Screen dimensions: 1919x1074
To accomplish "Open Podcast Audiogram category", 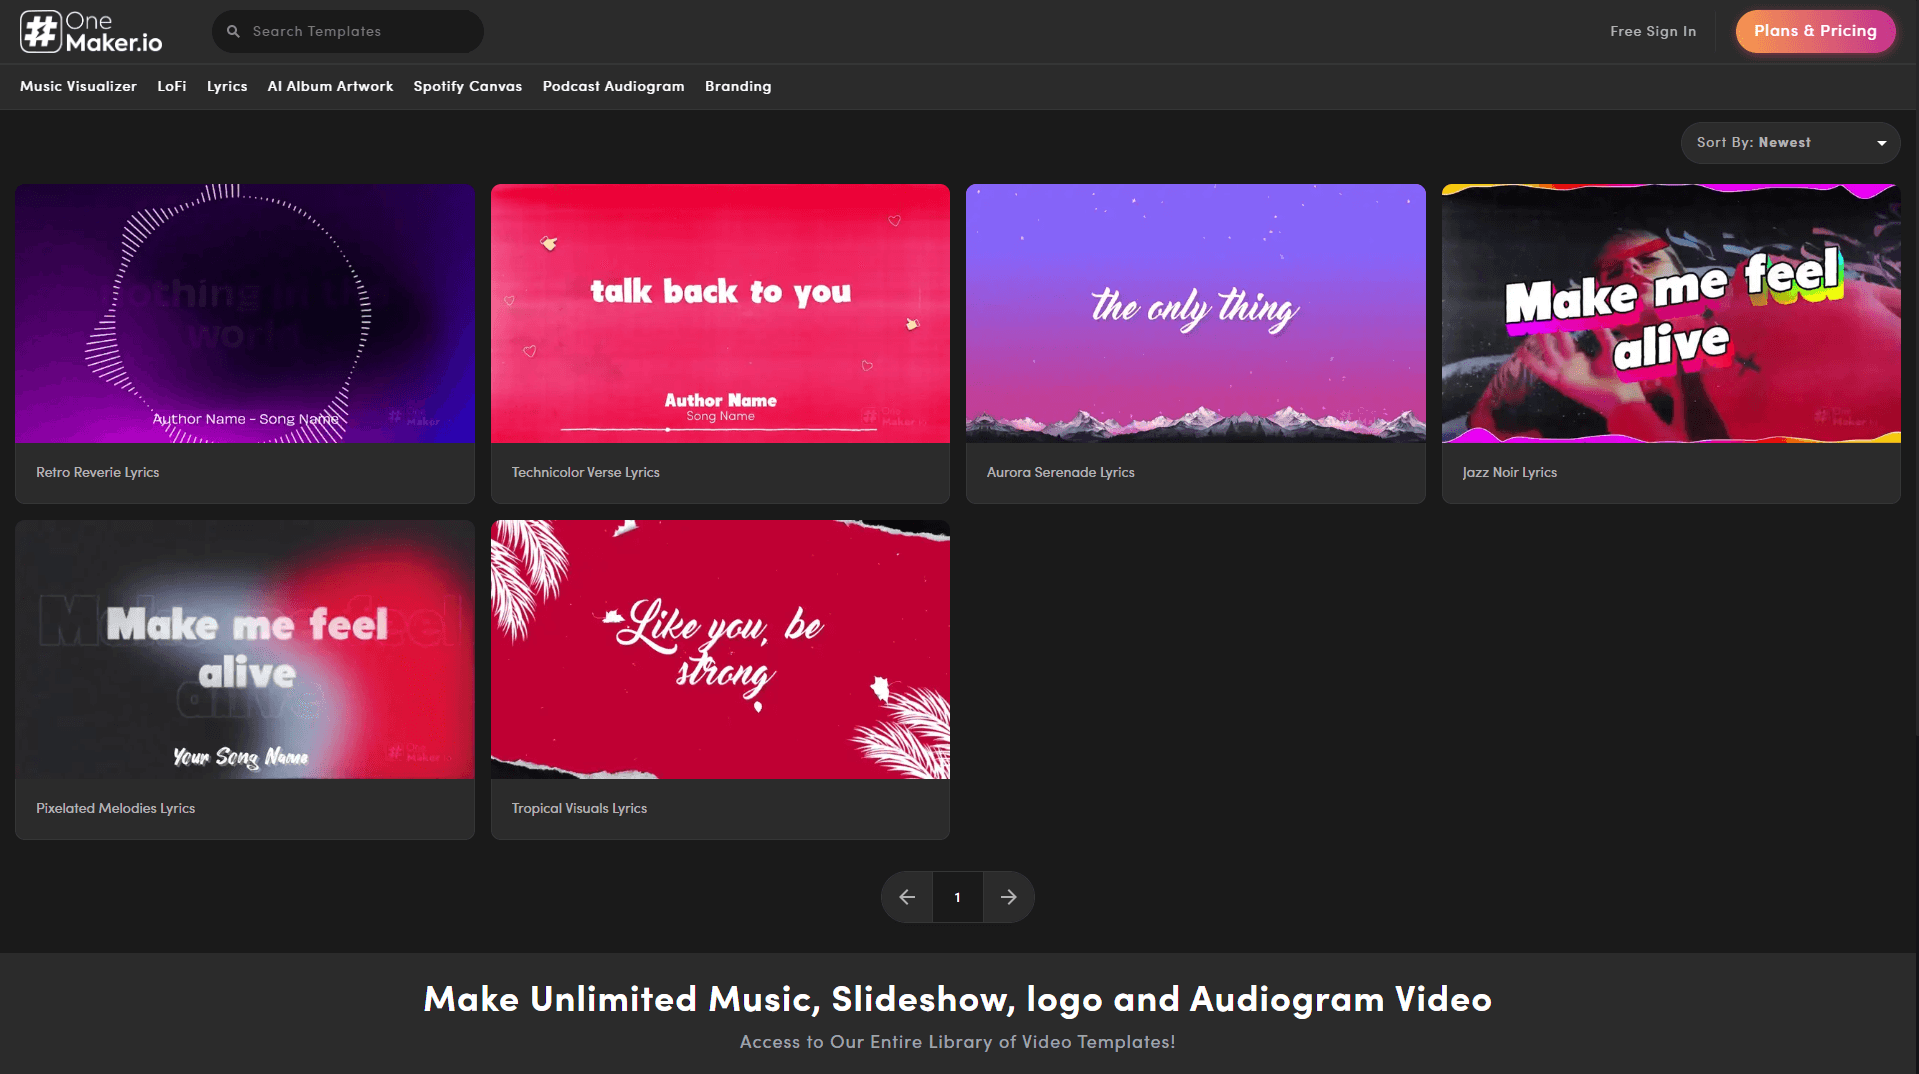I will 614,86.
